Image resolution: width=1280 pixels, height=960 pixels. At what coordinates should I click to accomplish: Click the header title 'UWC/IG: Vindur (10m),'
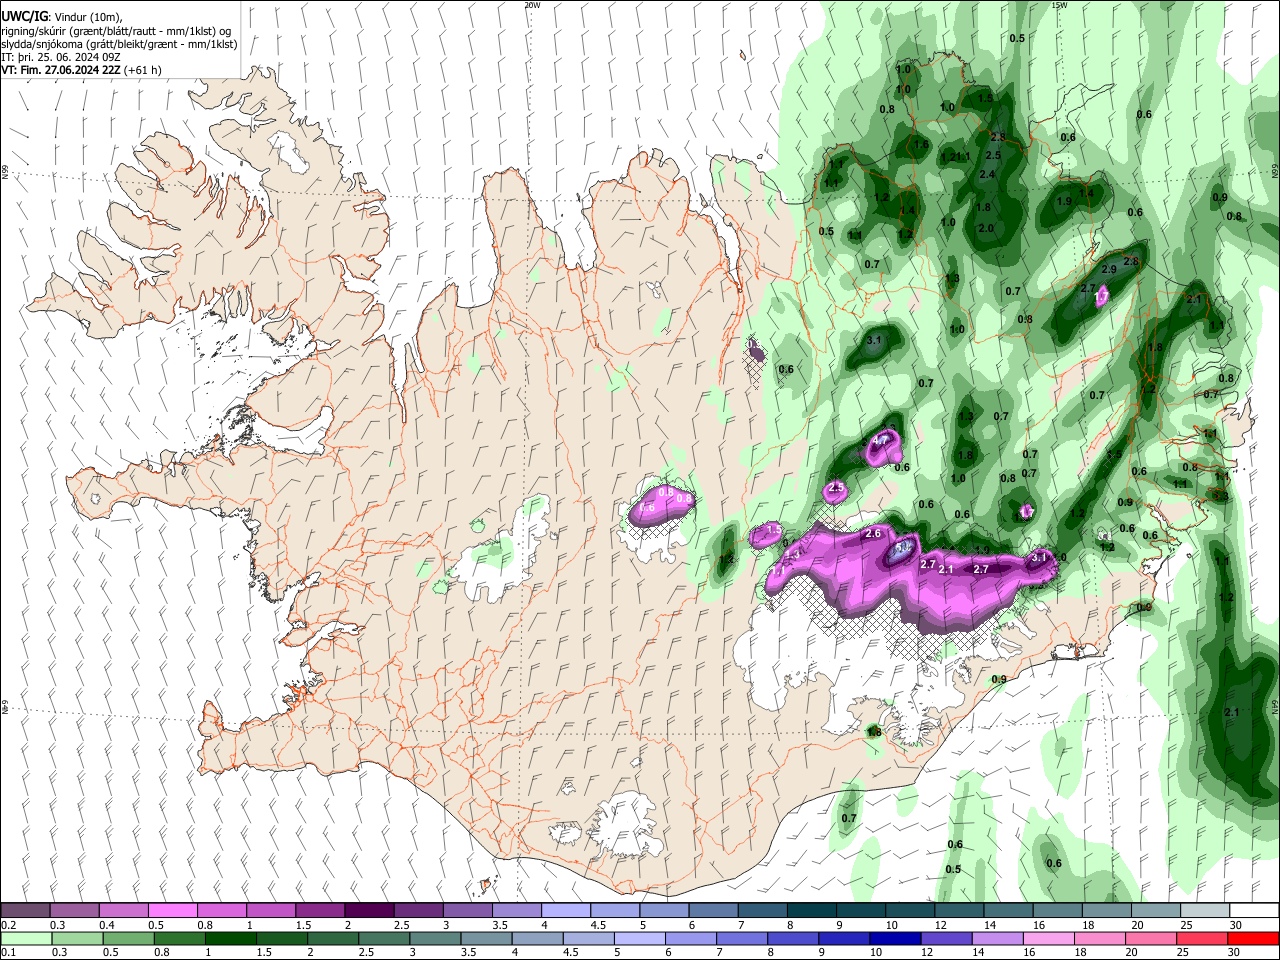click(61, 15)
